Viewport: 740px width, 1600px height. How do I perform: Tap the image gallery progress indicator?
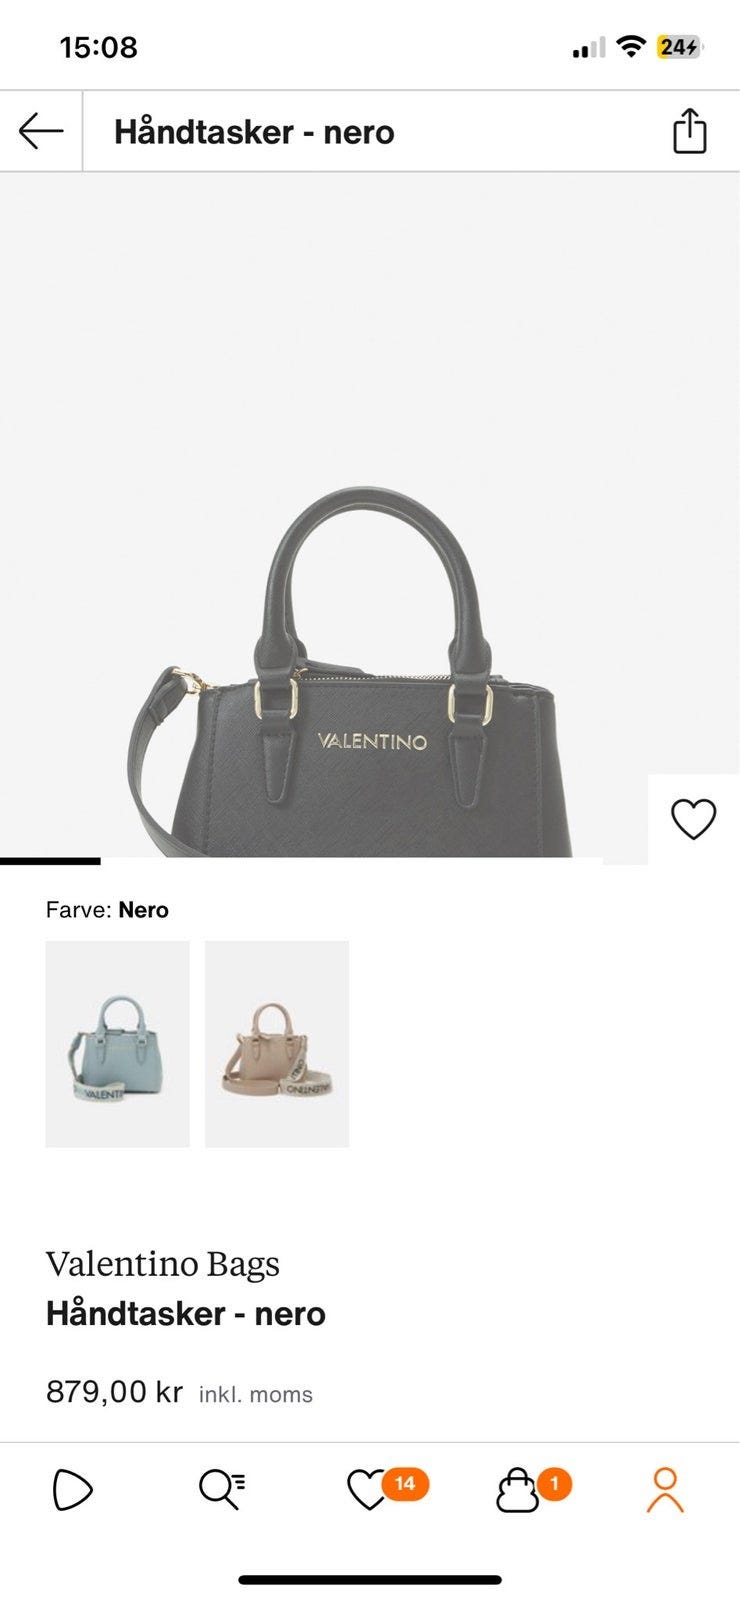pyautogui.click(x=300, y=861)
